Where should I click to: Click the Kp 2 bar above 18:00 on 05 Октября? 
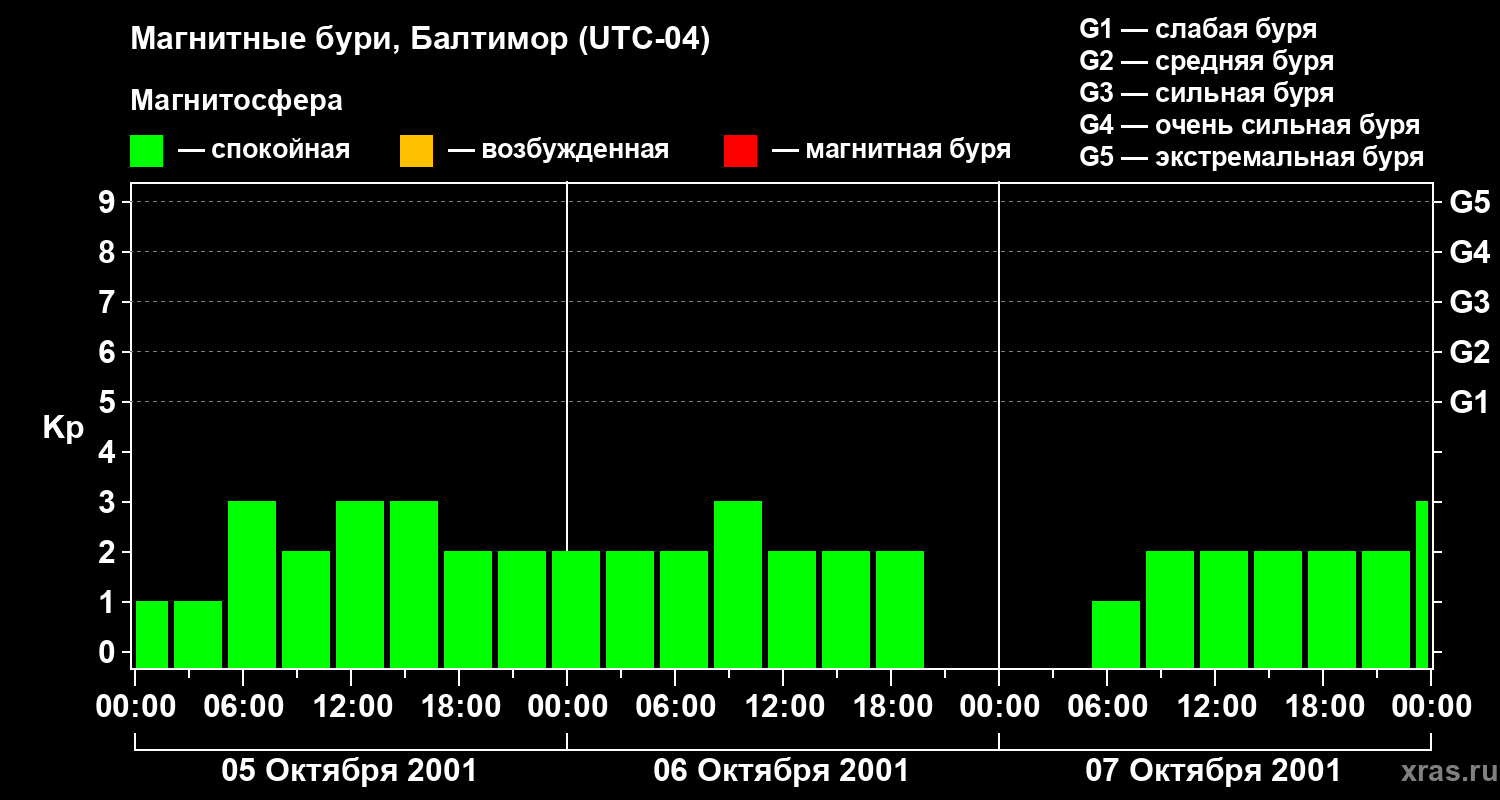(x=468, y=609)
